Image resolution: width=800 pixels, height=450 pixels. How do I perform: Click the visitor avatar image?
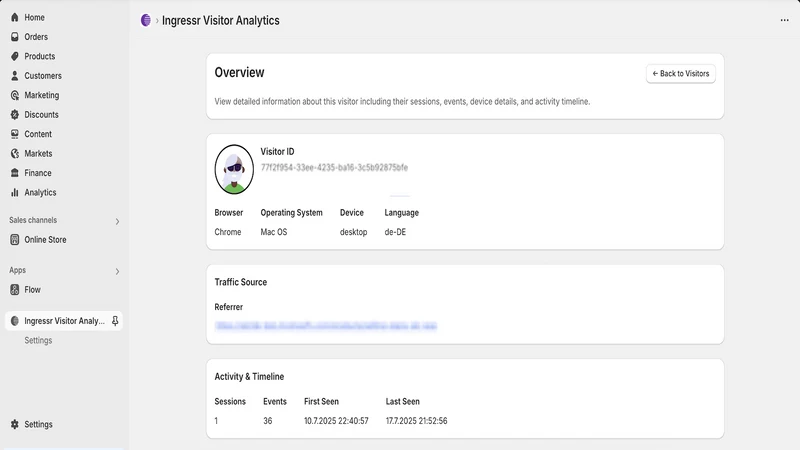[234, 169]
